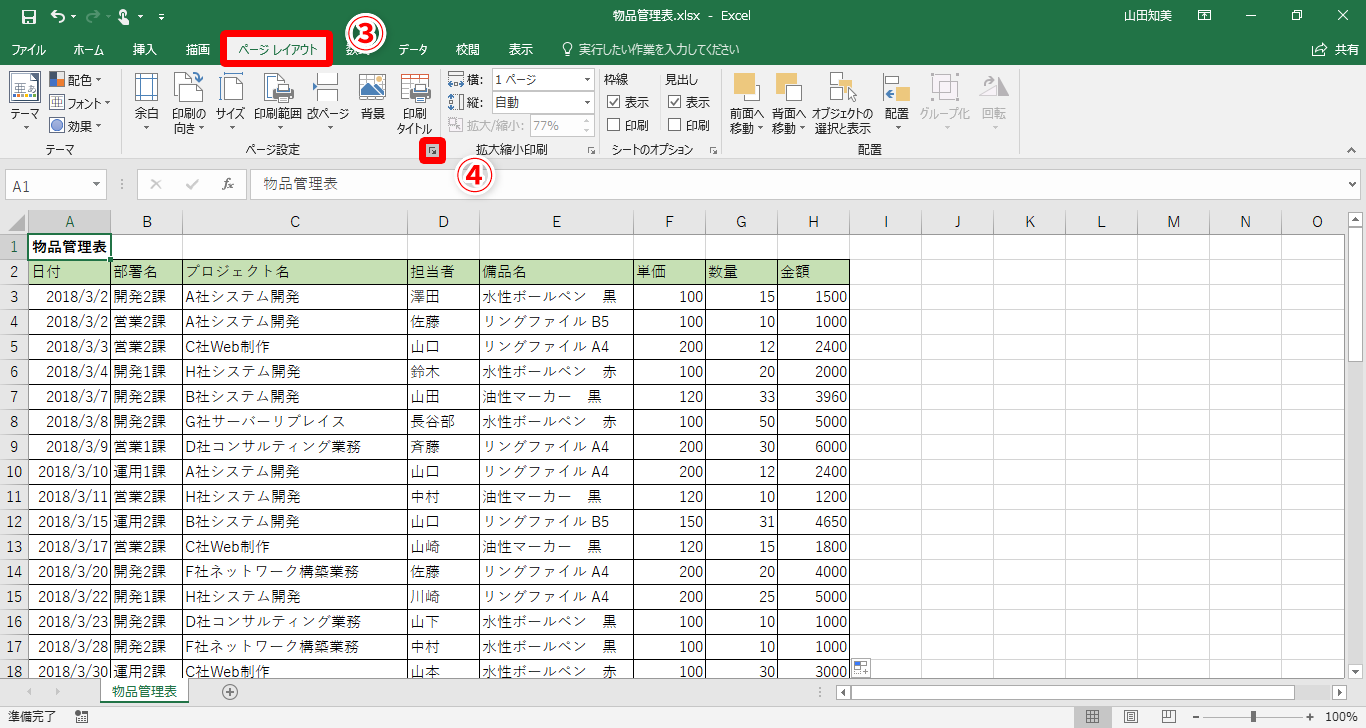1366x728 pixels.
Task: Open Ribbon Display Options button
Action: [x=1205, y=16]
